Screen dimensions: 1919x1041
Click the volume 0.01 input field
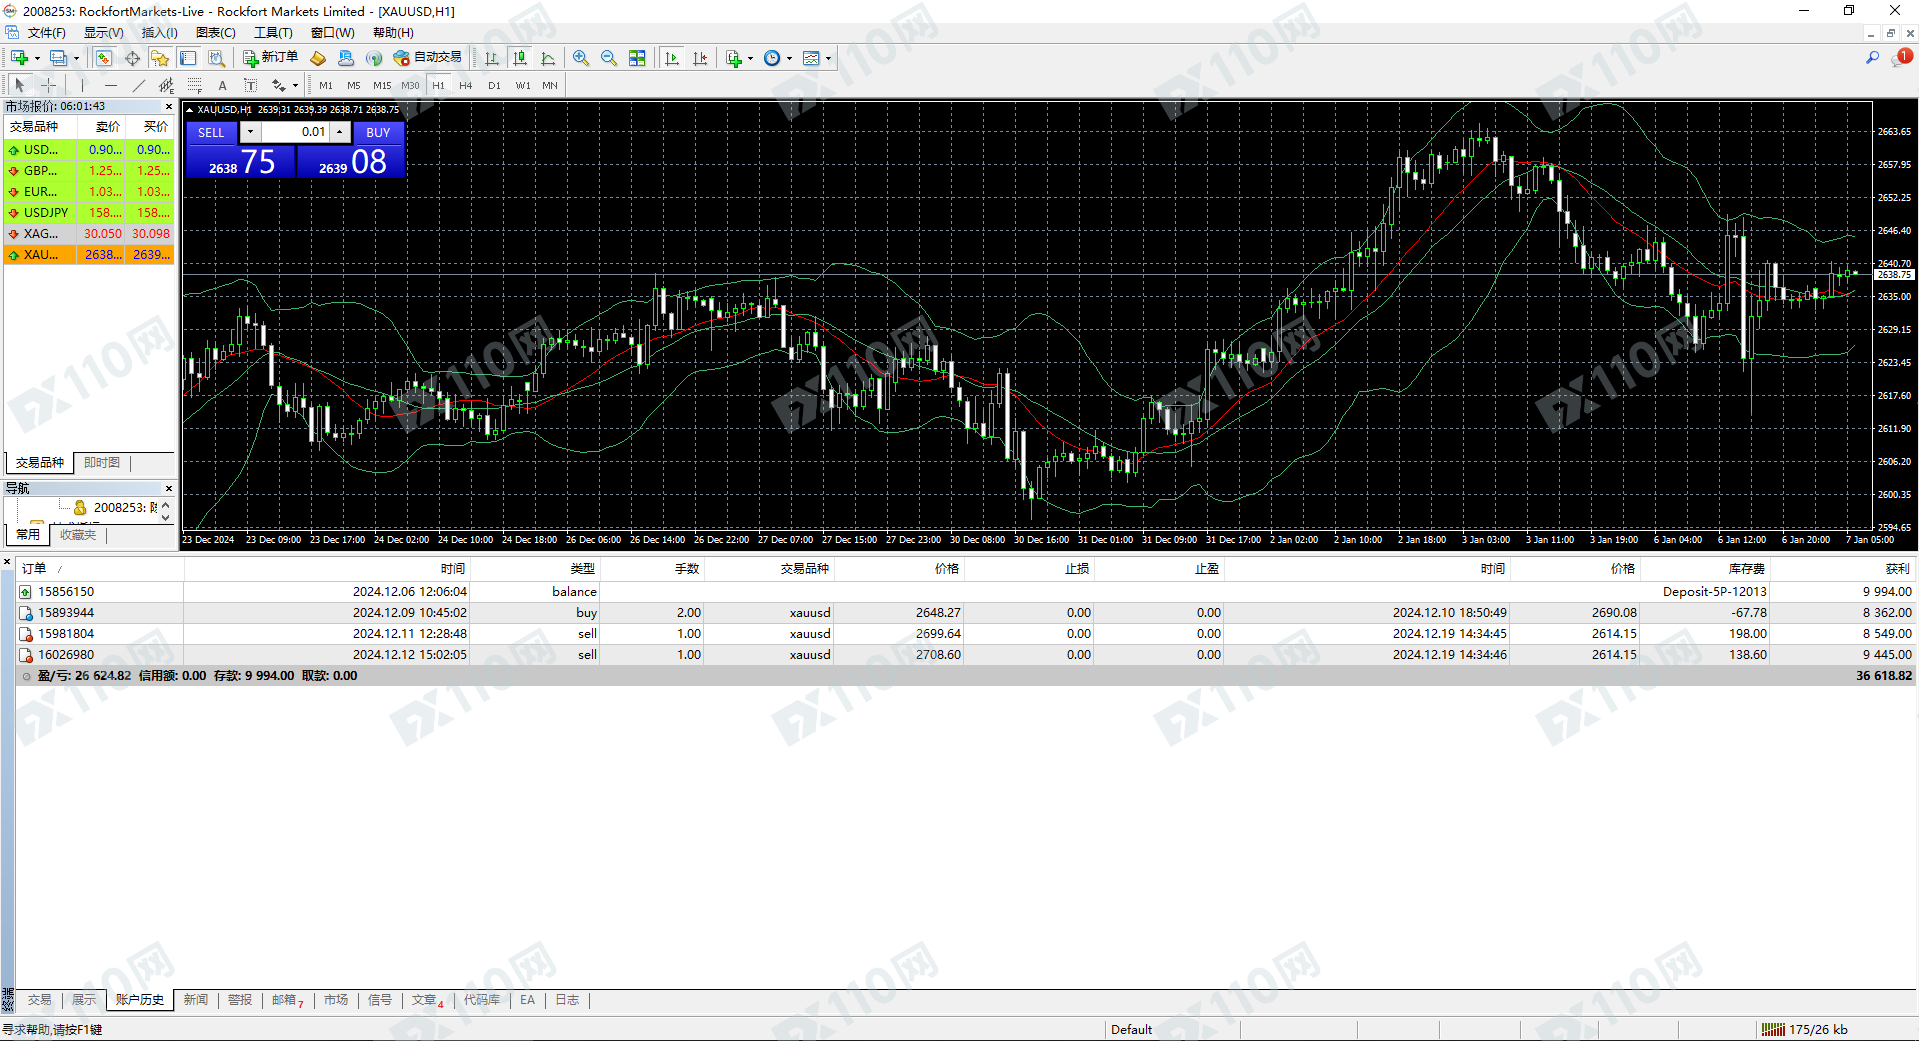coord(295,132)
